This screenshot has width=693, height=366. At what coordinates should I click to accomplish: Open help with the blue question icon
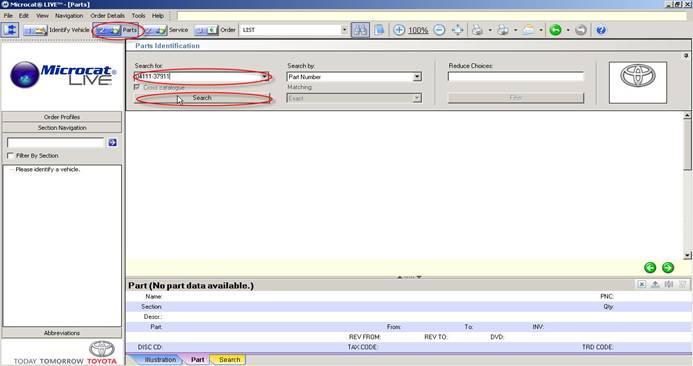[601, 30]
